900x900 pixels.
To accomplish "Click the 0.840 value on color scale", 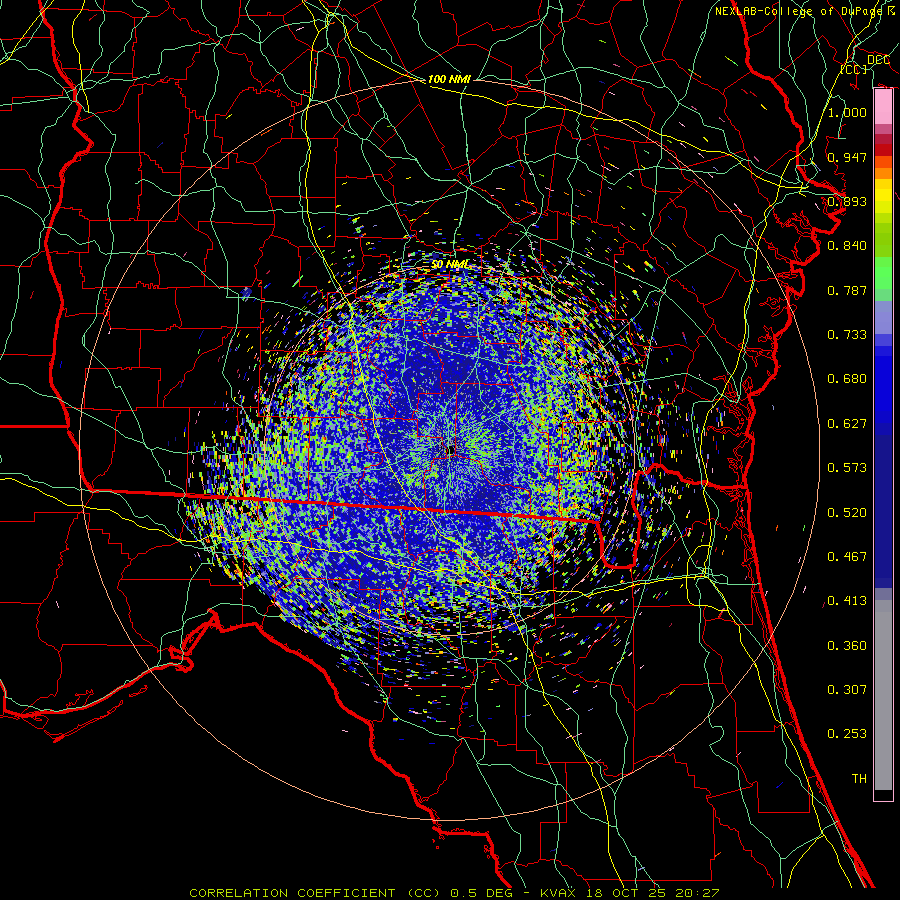I will (847, 246).
